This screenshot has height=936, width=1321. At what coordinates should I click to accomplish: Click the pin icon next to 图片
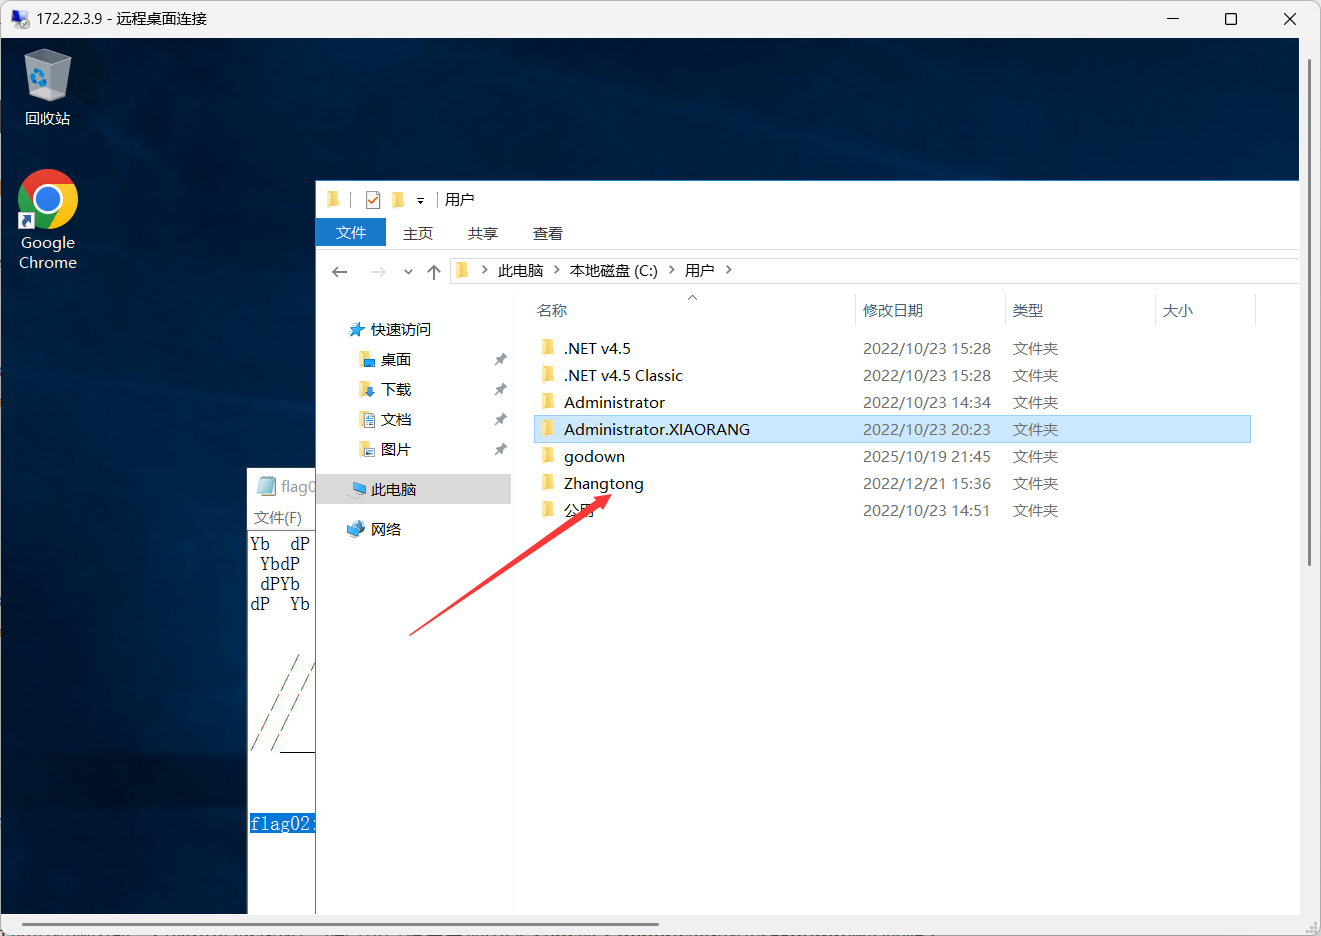[x=500, y=450]
